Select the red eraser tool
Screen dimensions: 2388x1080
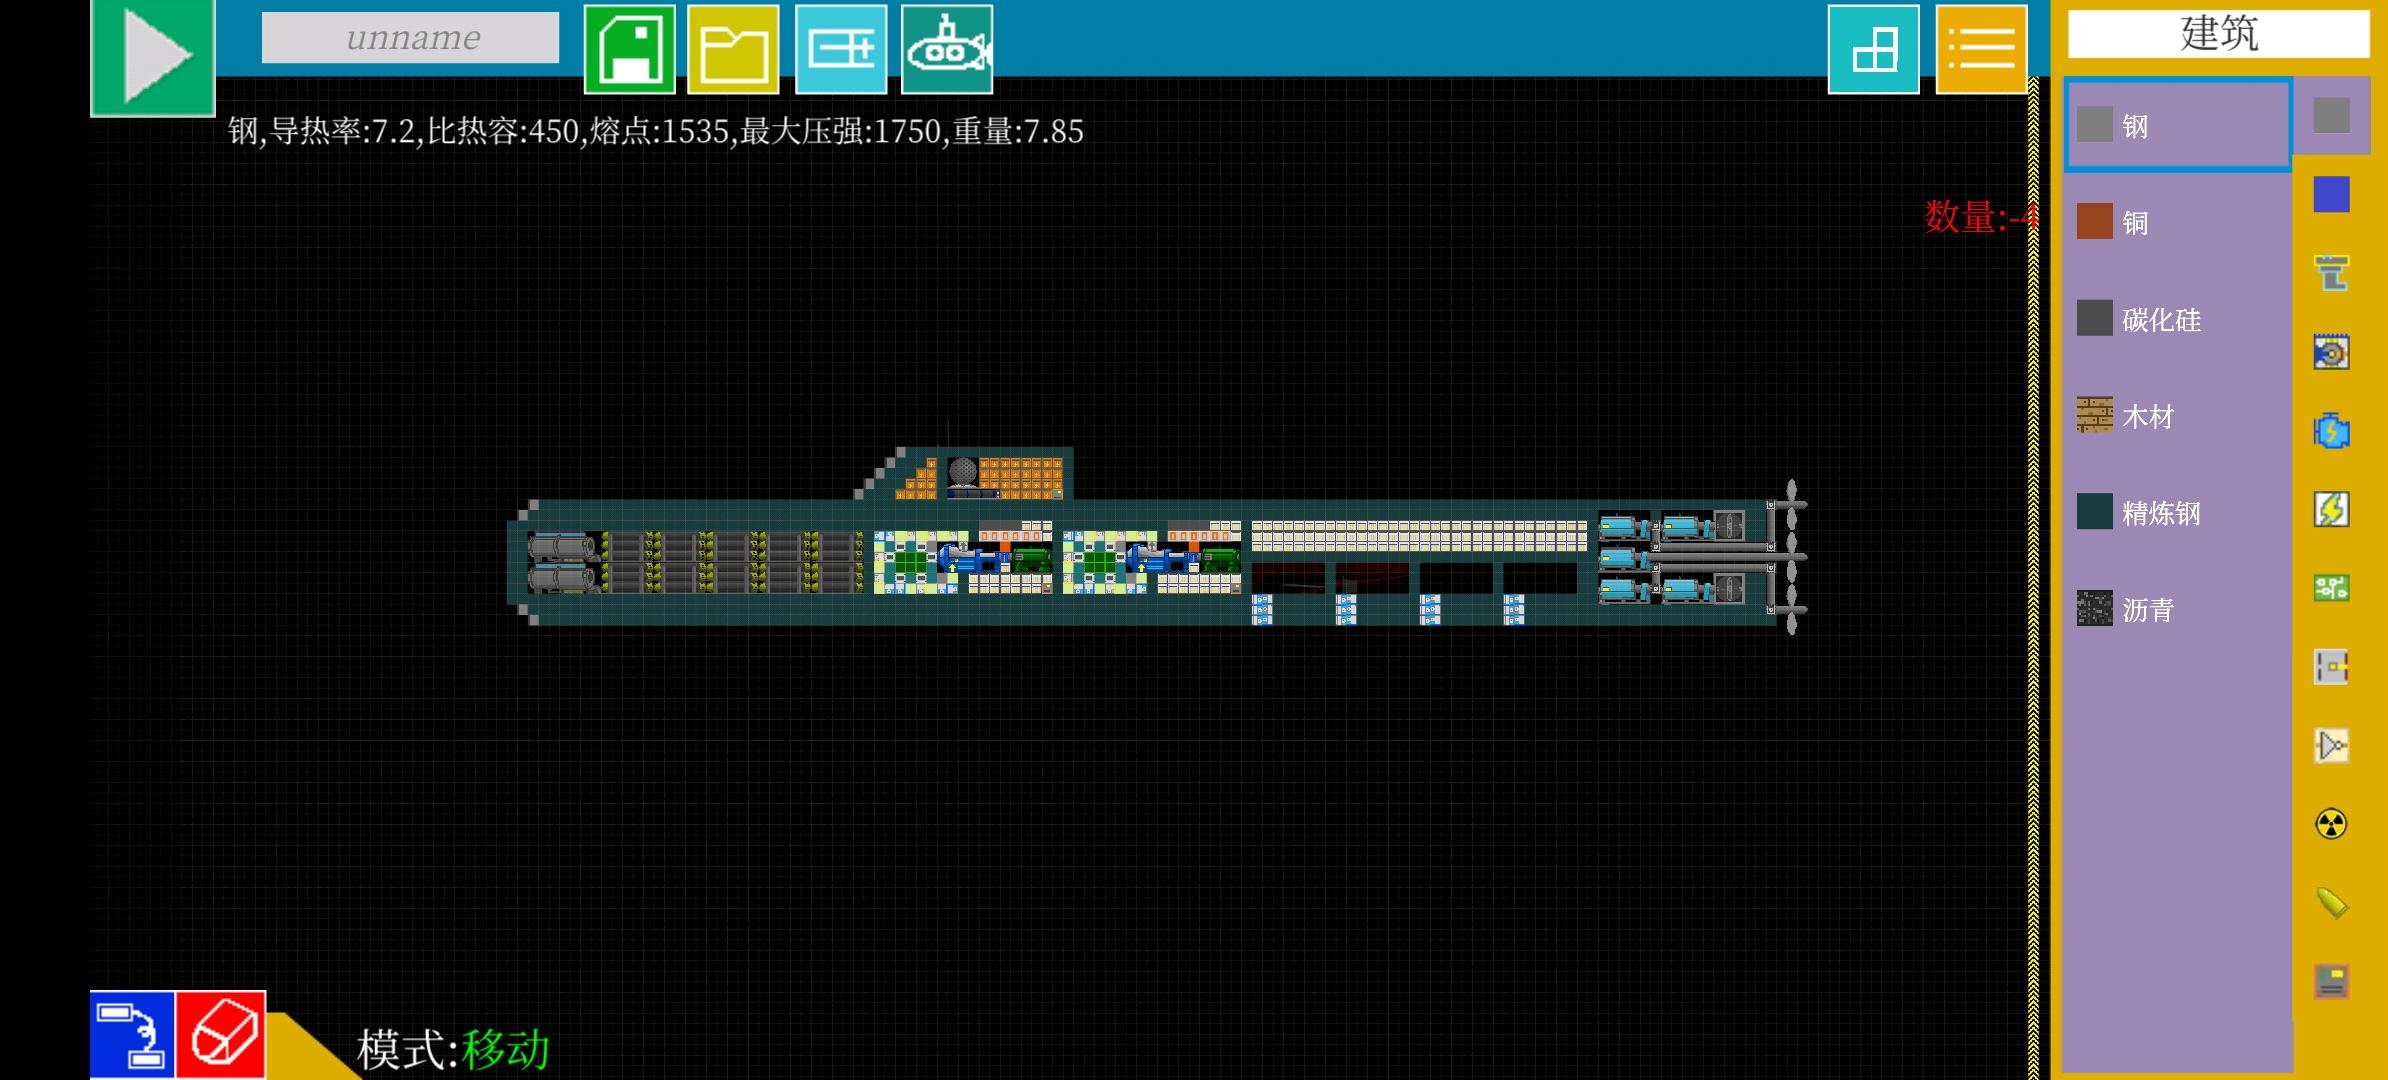point(221,1034)
